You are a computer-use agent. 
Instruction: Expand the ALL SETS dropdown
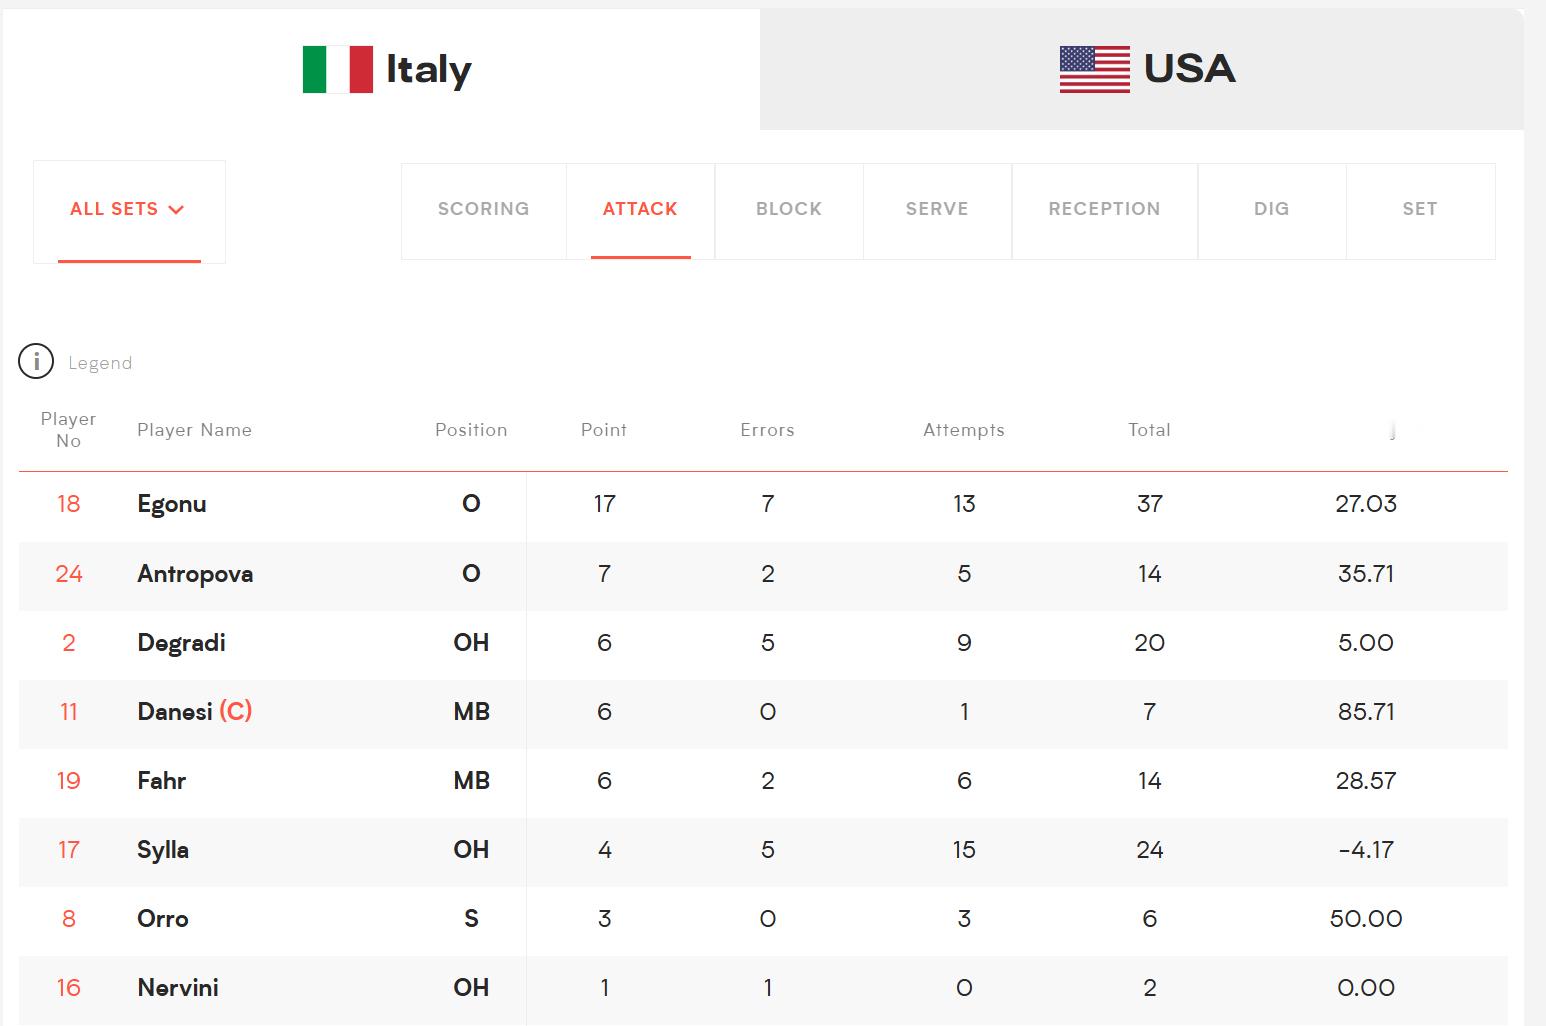[x=129, y=211]
